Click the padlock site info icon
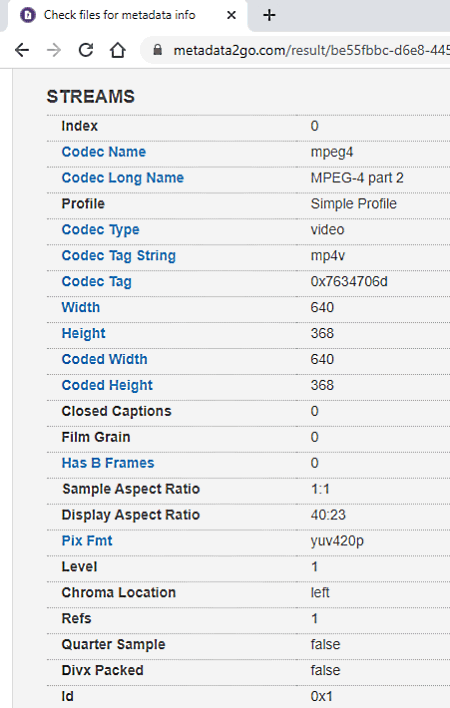Image resolution: width=450 pixels, height=708 pixels. [x=157, y=50]
